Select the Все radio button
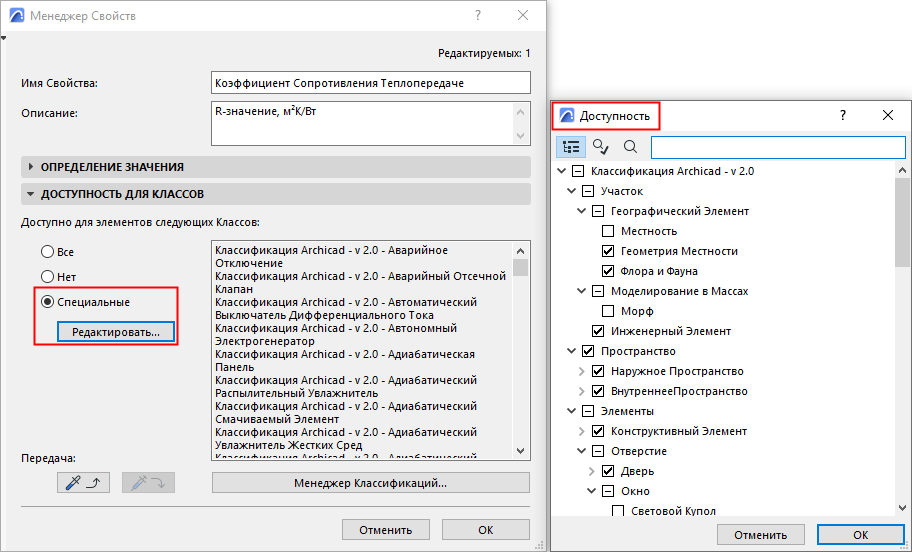 click(x=47, y=252)
